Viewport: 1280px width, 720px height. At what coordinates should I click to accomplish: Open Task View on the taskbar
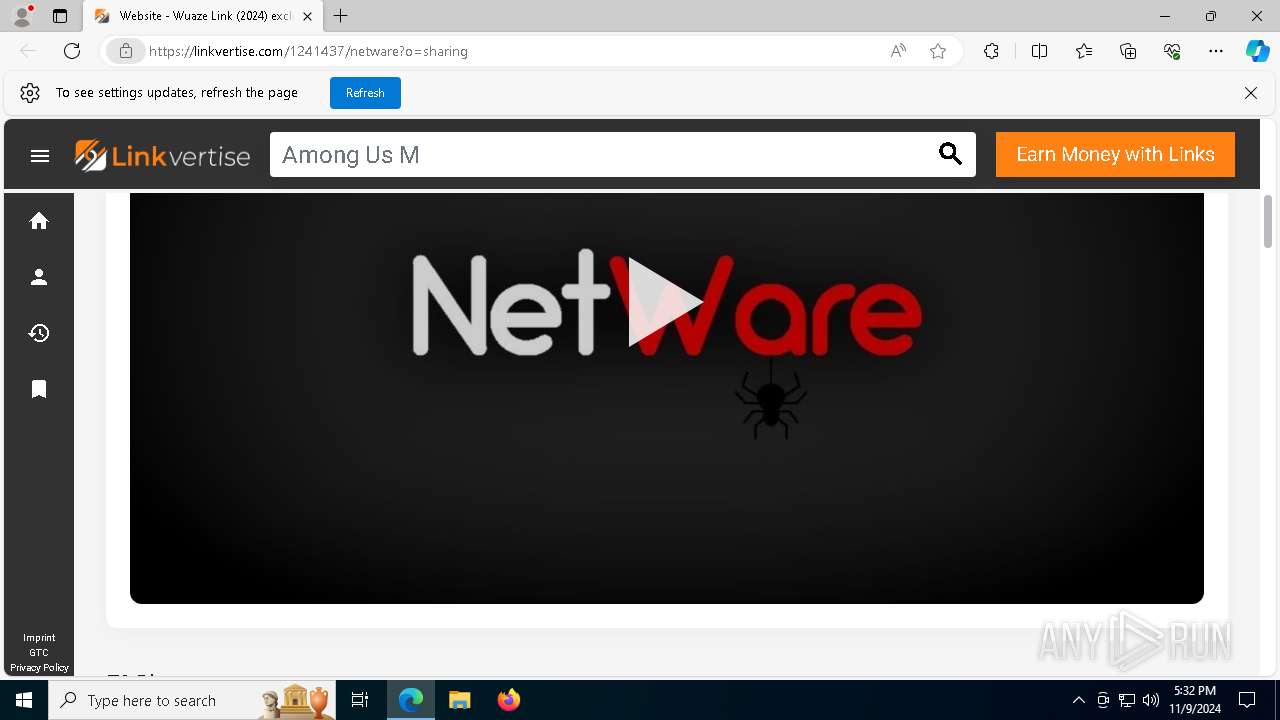[361, 700]
